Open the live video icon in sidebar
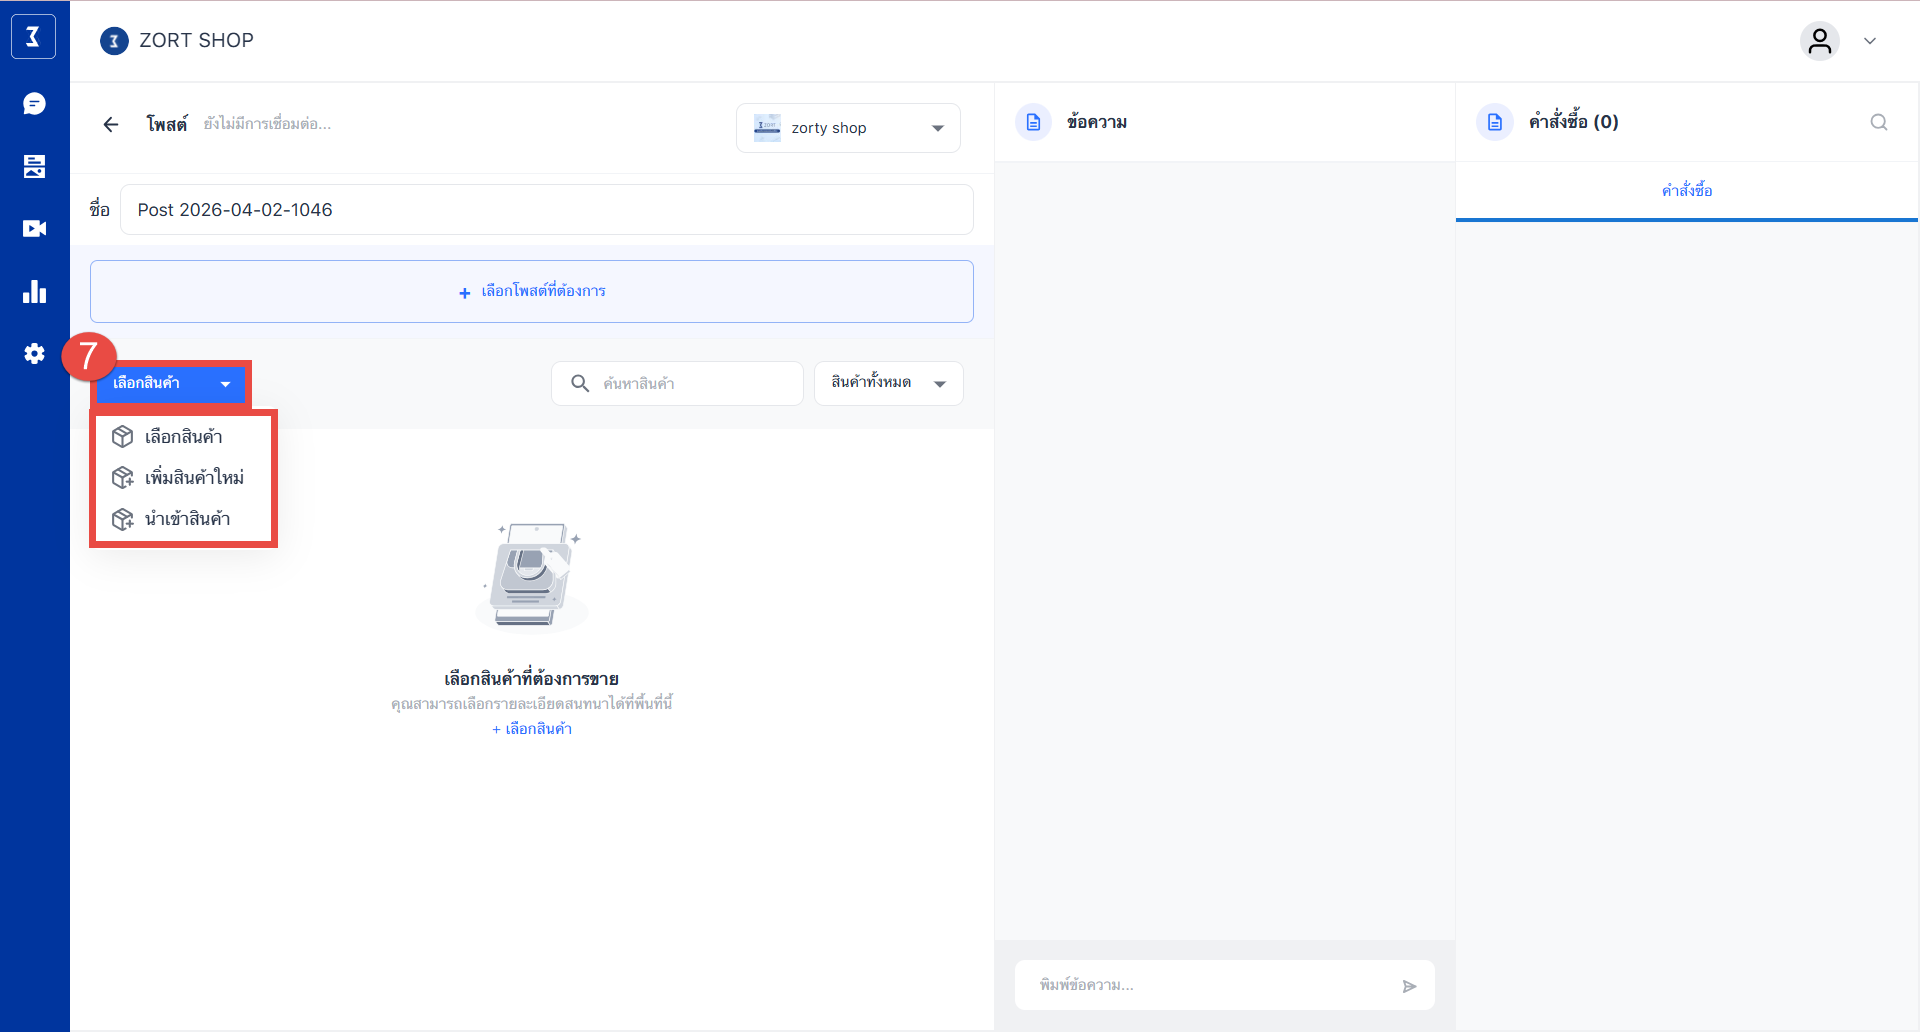The height and width of the screenshot is (1032, 1920). pos(34,229)
